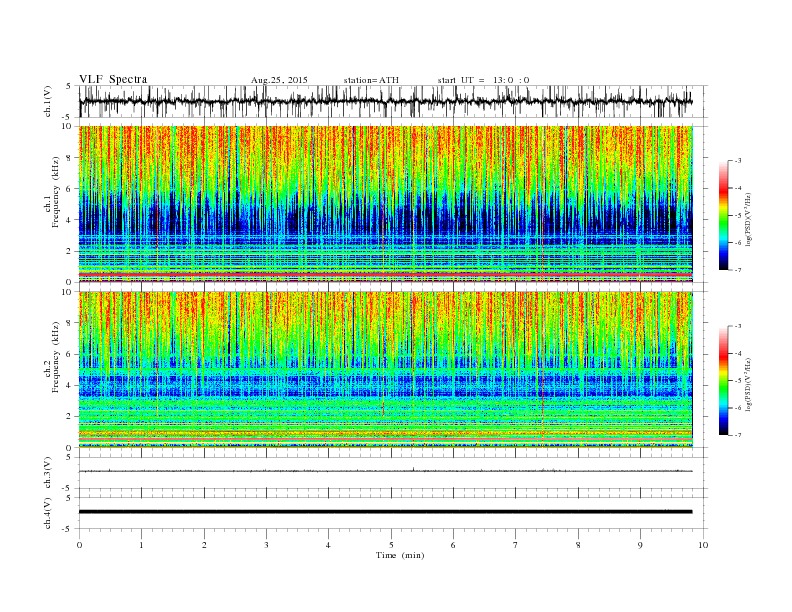This screenshot has height=612, width=792.
Task: Click the log(PSD) label beside ch.2 color bar
Action: (748, 384)
